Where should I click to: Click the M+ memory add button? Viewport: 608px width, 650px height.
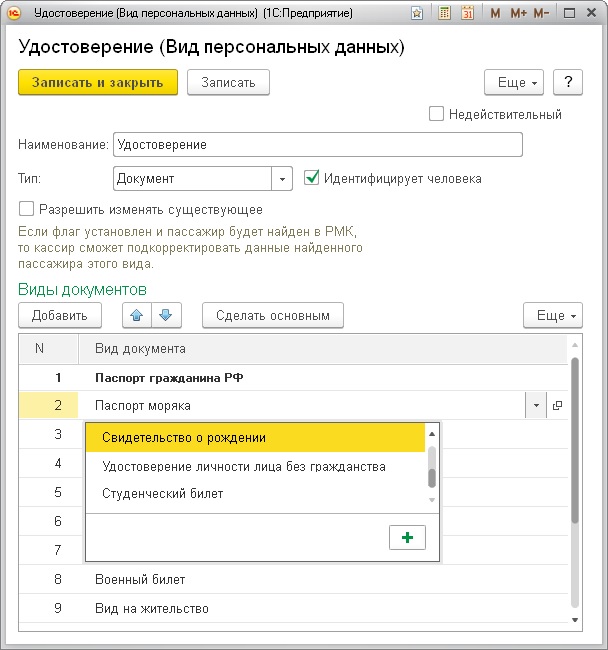(x=518, y=14)
